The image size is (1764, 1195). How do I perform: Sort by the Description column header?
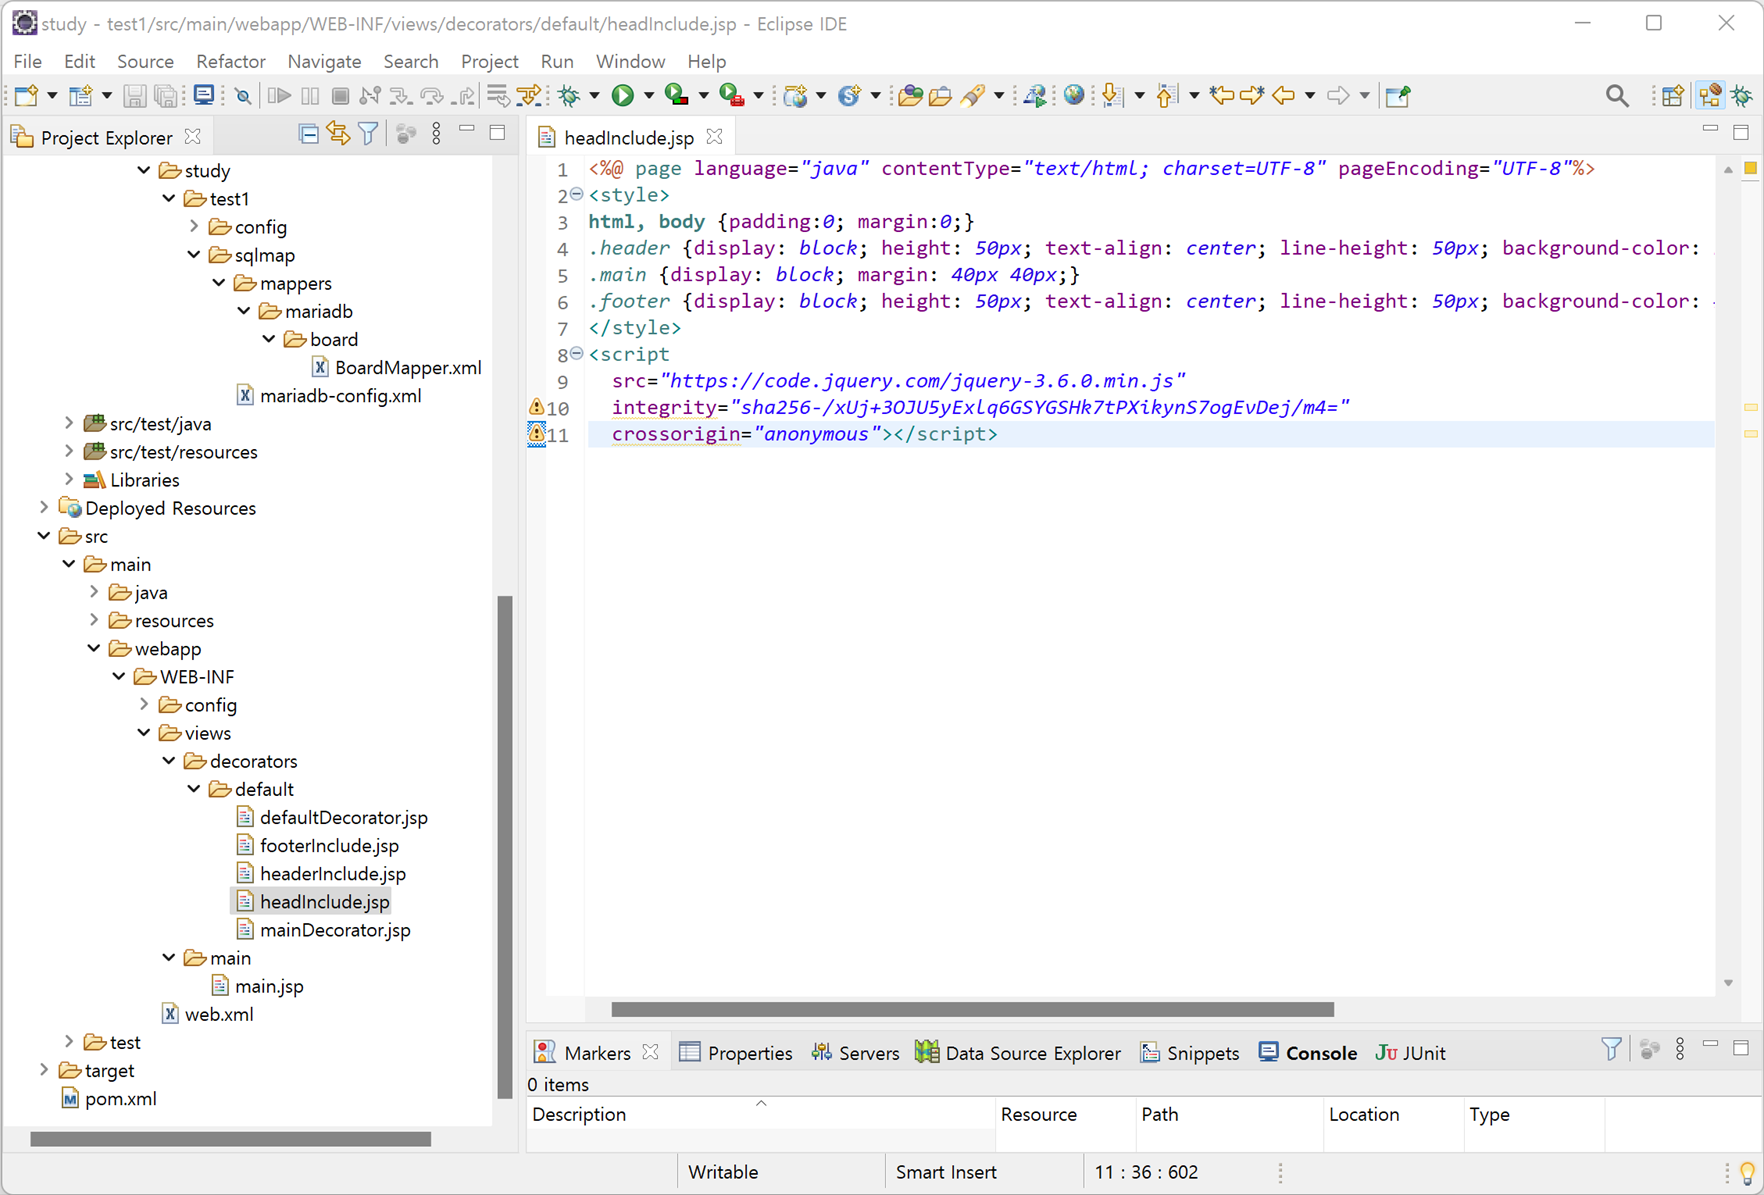pyautogui.click(x=761, y=1113)
